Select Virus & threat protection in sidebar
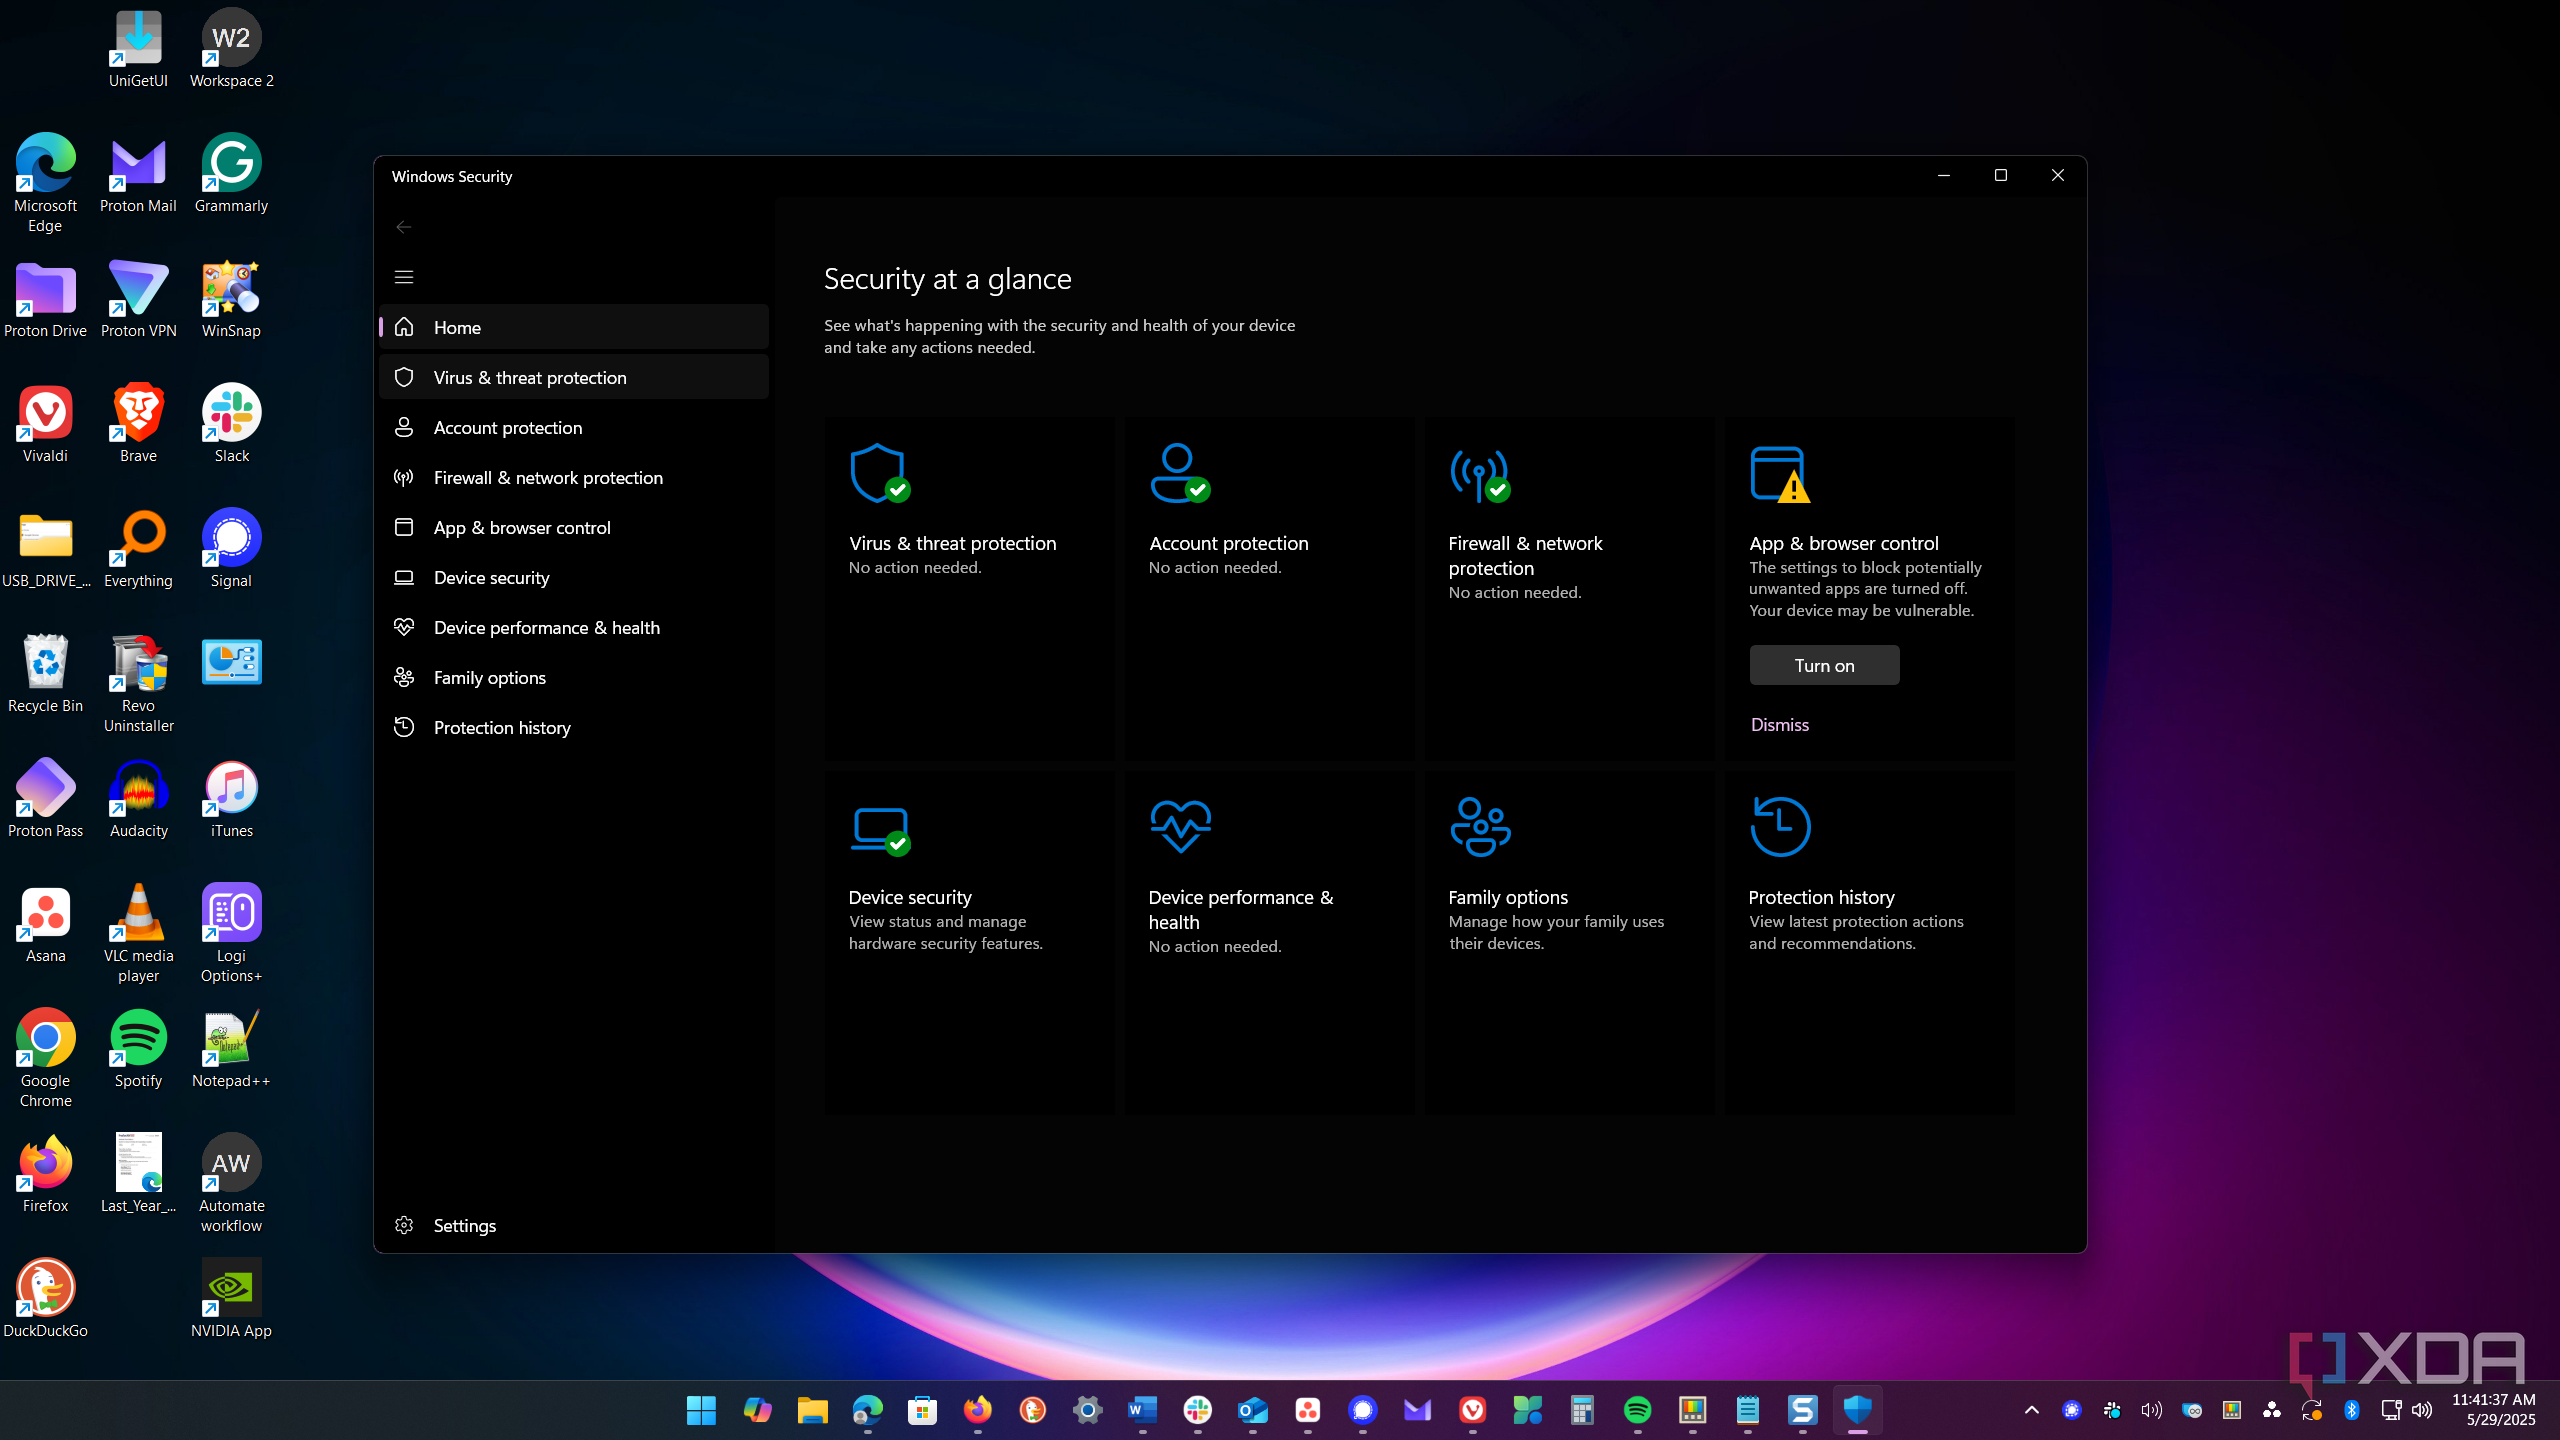This screenshot has height=1440, width=2560. pos(530,377)
